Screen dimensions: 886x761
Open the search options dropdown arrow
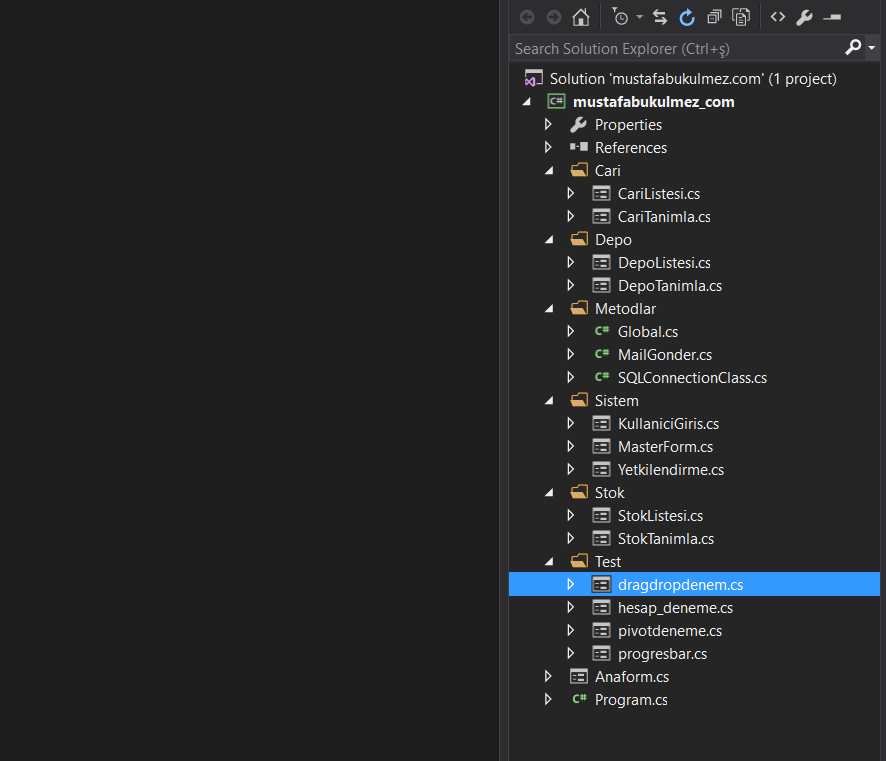pyautogui.click(x=872, y=48)
